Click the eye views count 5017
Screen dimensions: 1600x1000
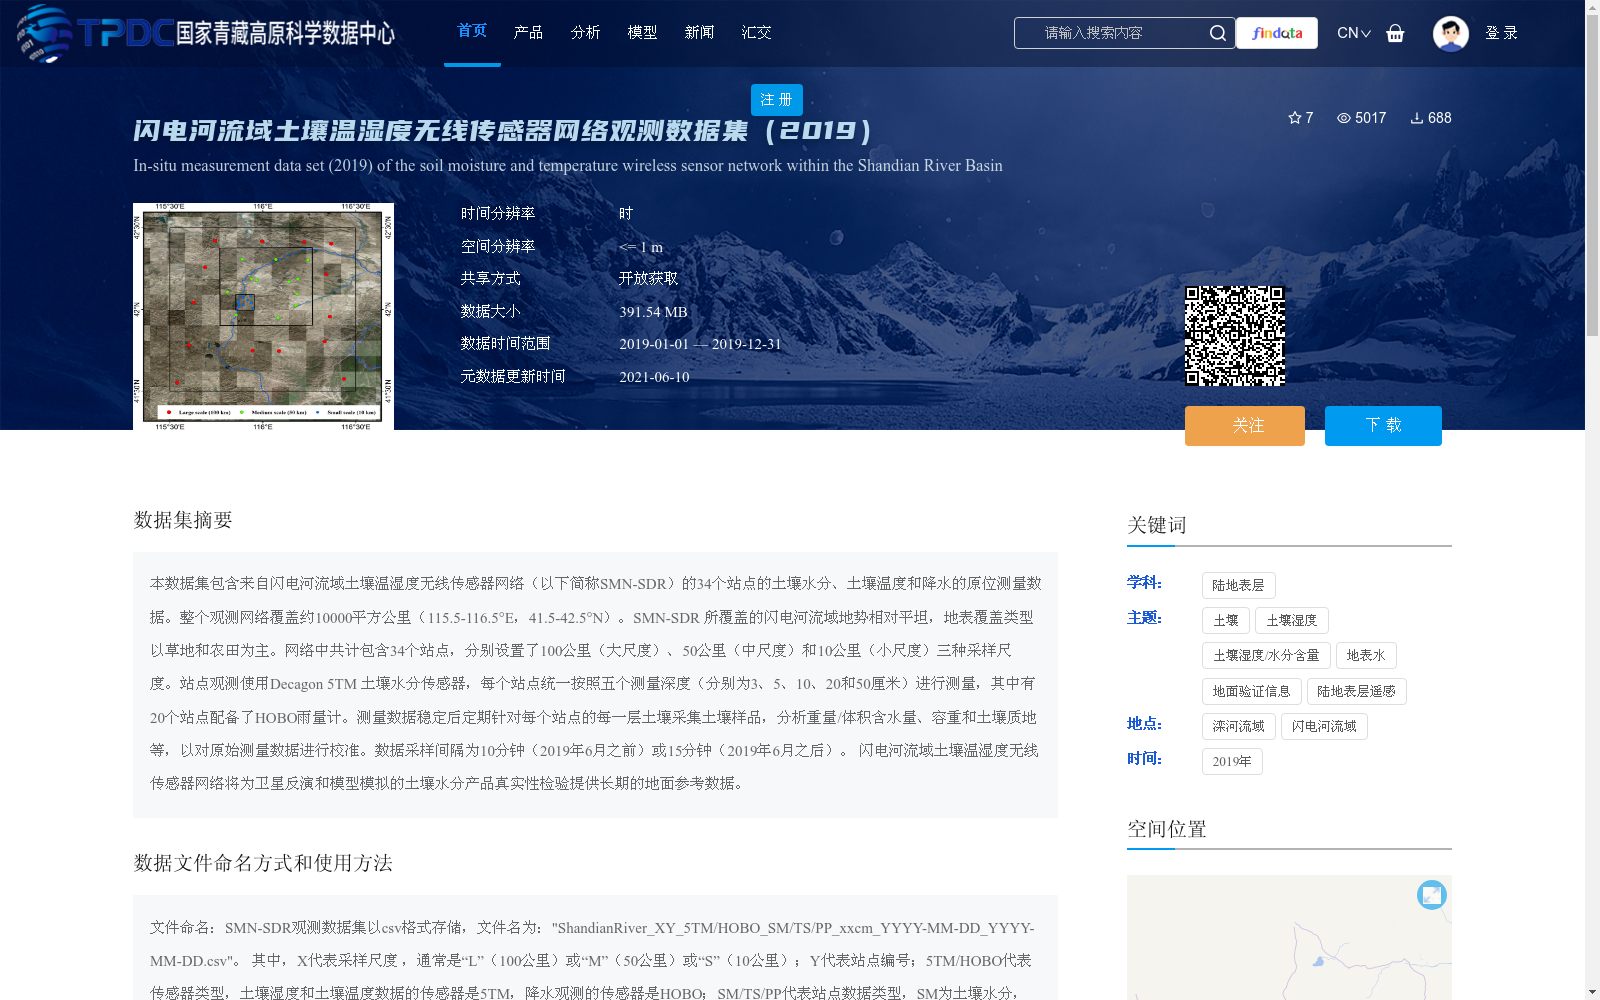pyautogui.click(x=1361, y=118)
